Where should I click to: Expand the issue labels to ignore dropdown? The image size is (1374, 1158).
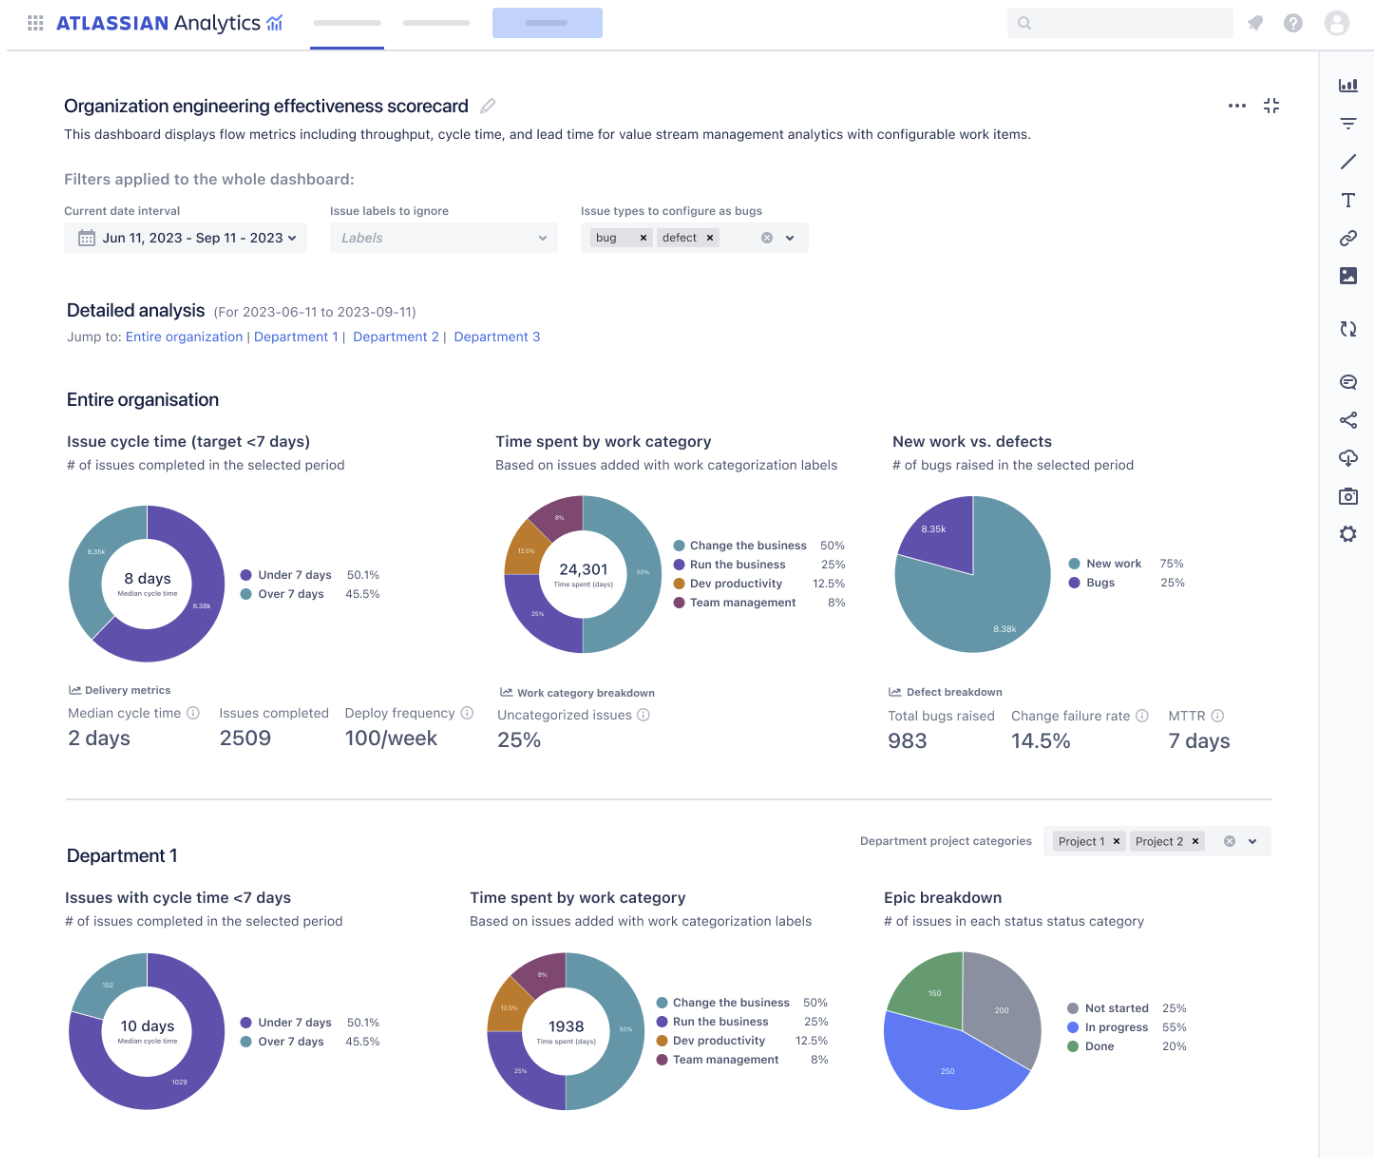[541, 237]
